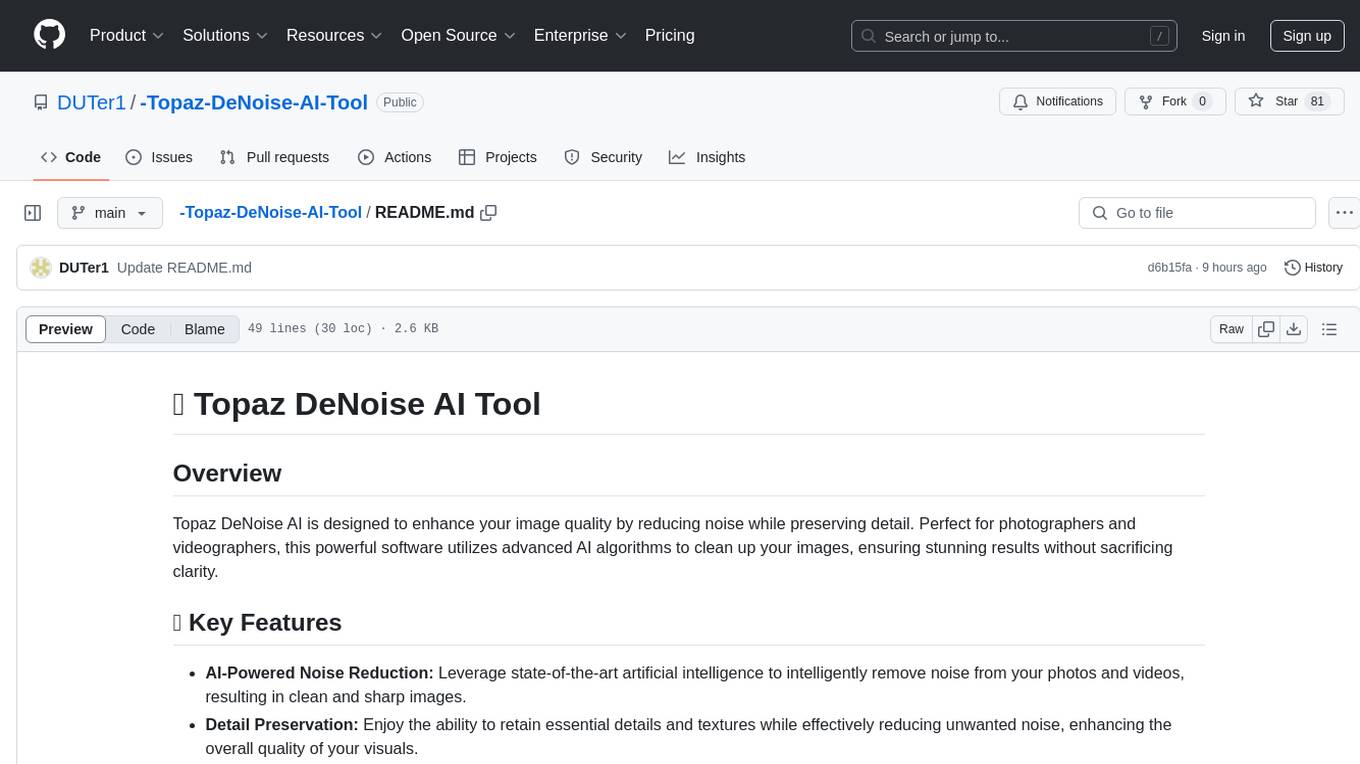Expand the Enterprise menu
The height and width of the screenshot is (764, 1360).
point(580,35)
